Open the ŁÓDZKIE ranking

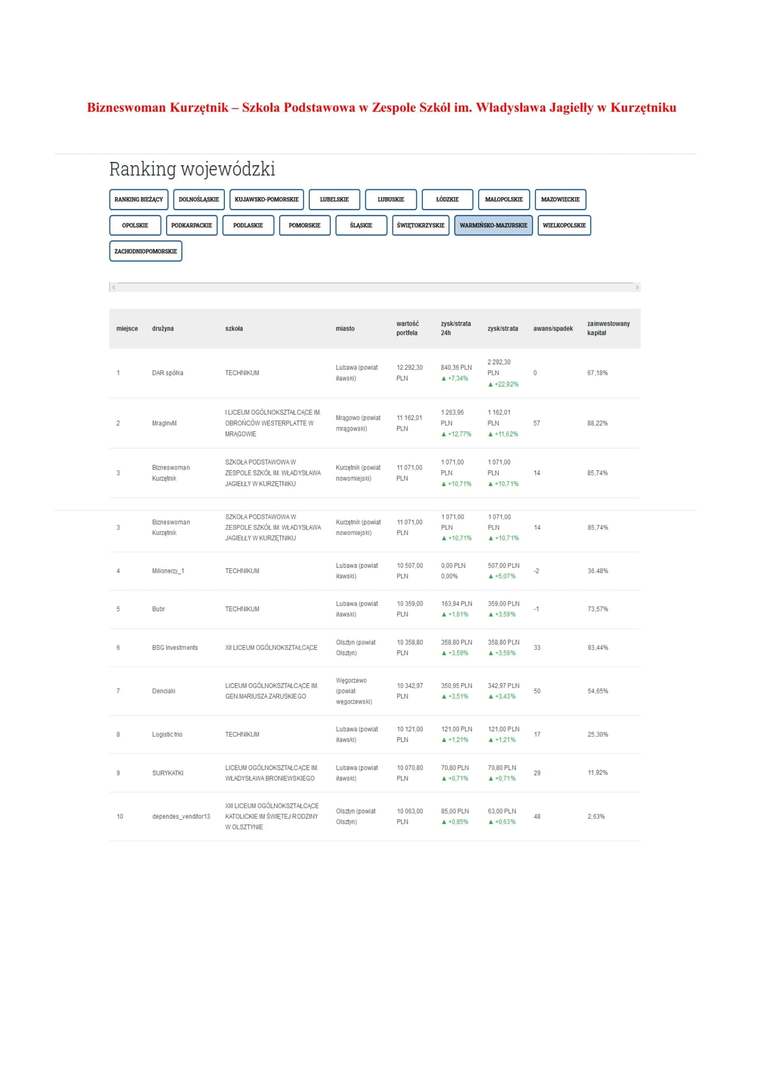point(447,199)
